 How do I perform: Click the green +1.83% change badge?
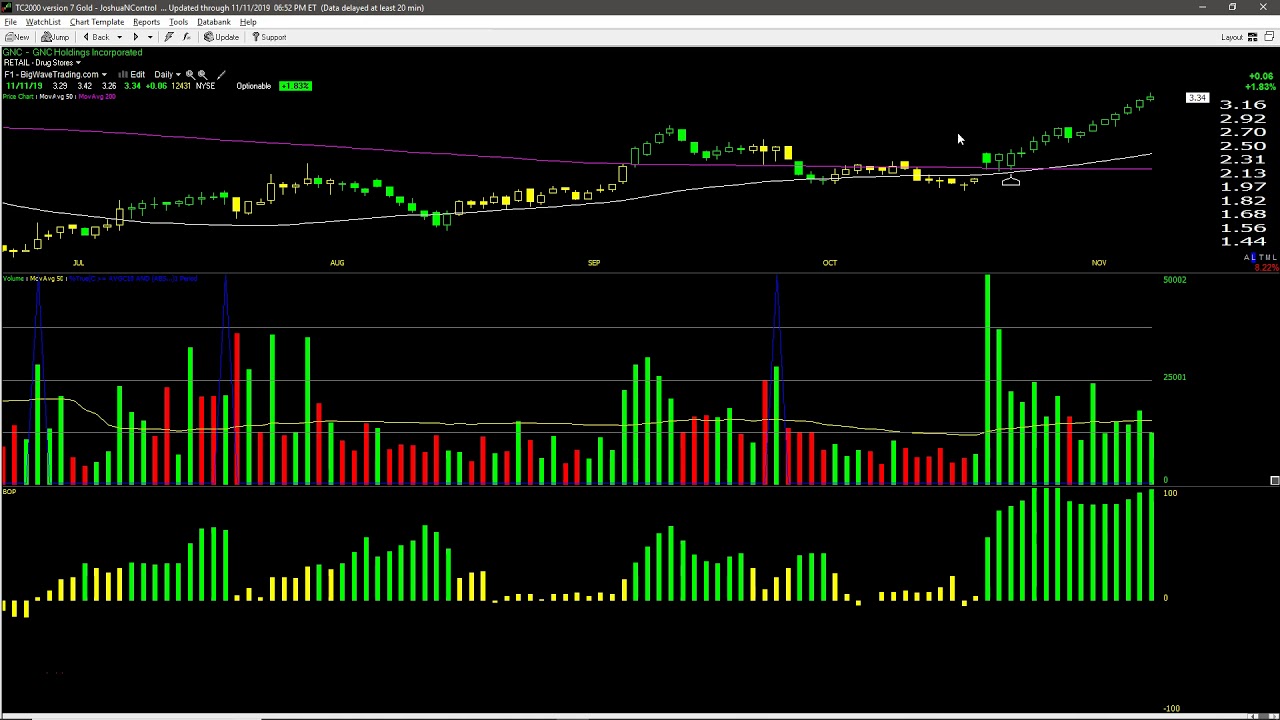pos(295,86)
